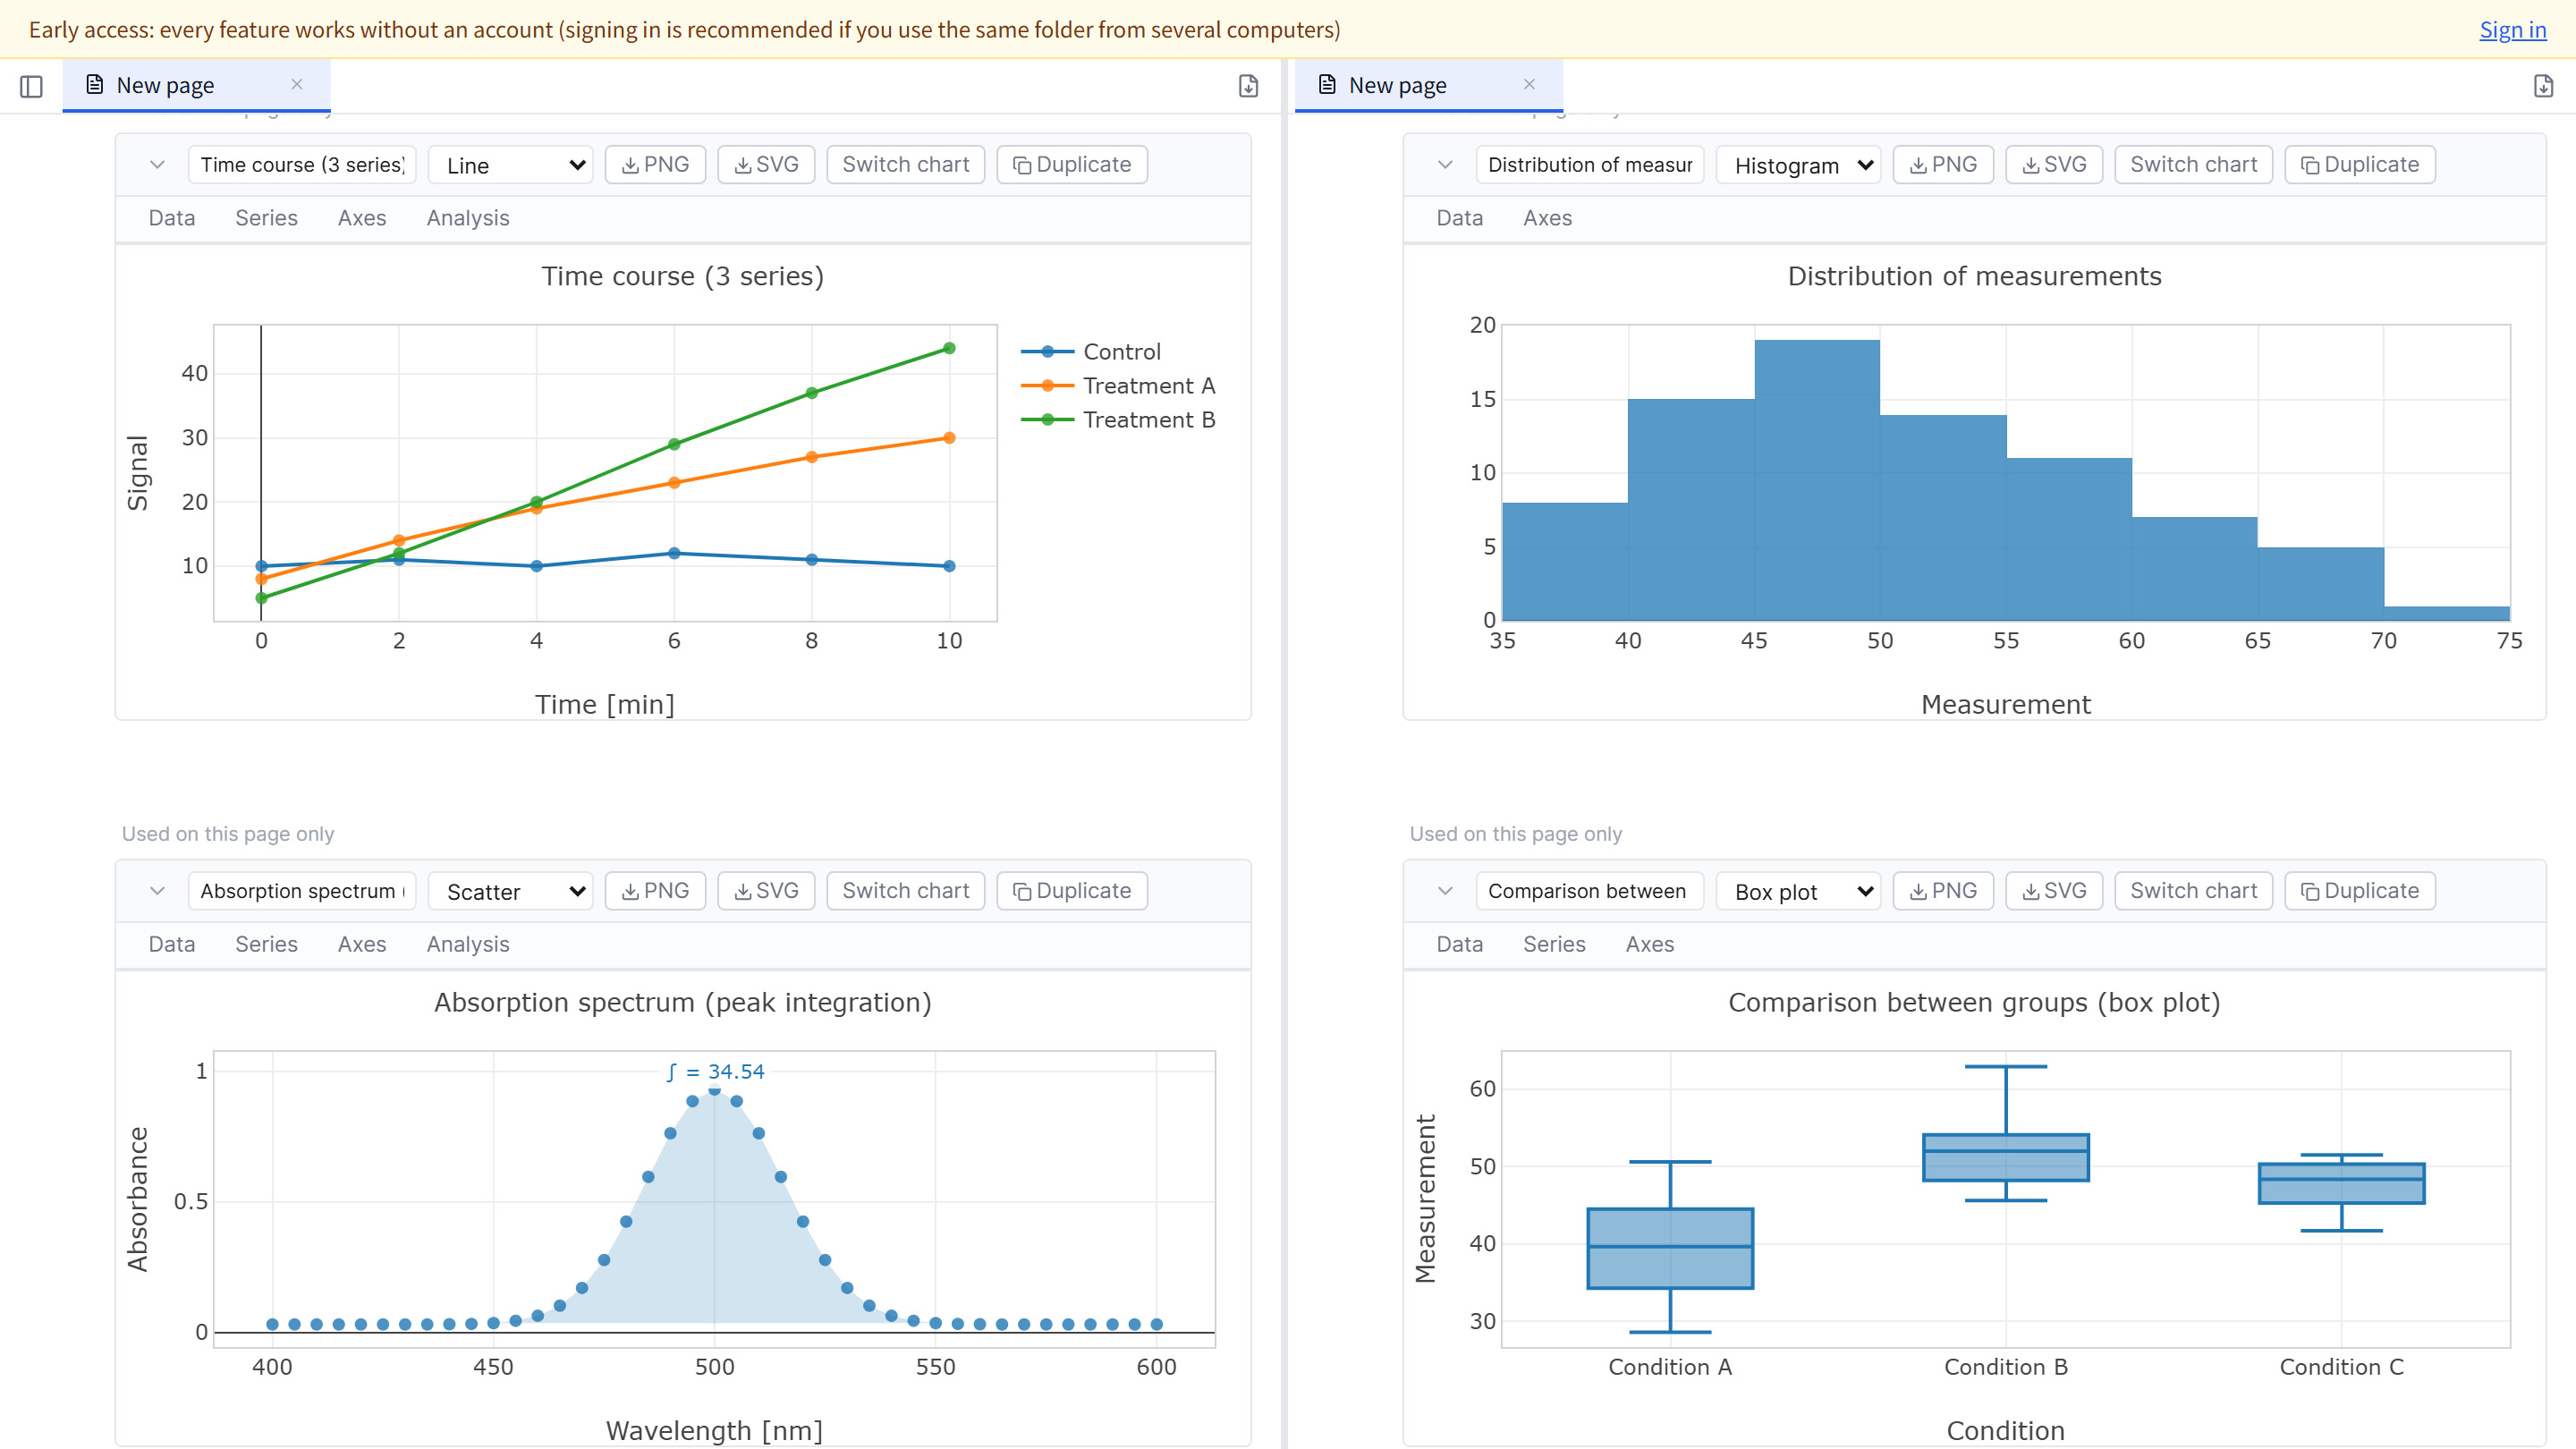Duplicate the Distribution histogram chart
2576x1449 pixels.
pyautogui.click(x=2360, y=165)
